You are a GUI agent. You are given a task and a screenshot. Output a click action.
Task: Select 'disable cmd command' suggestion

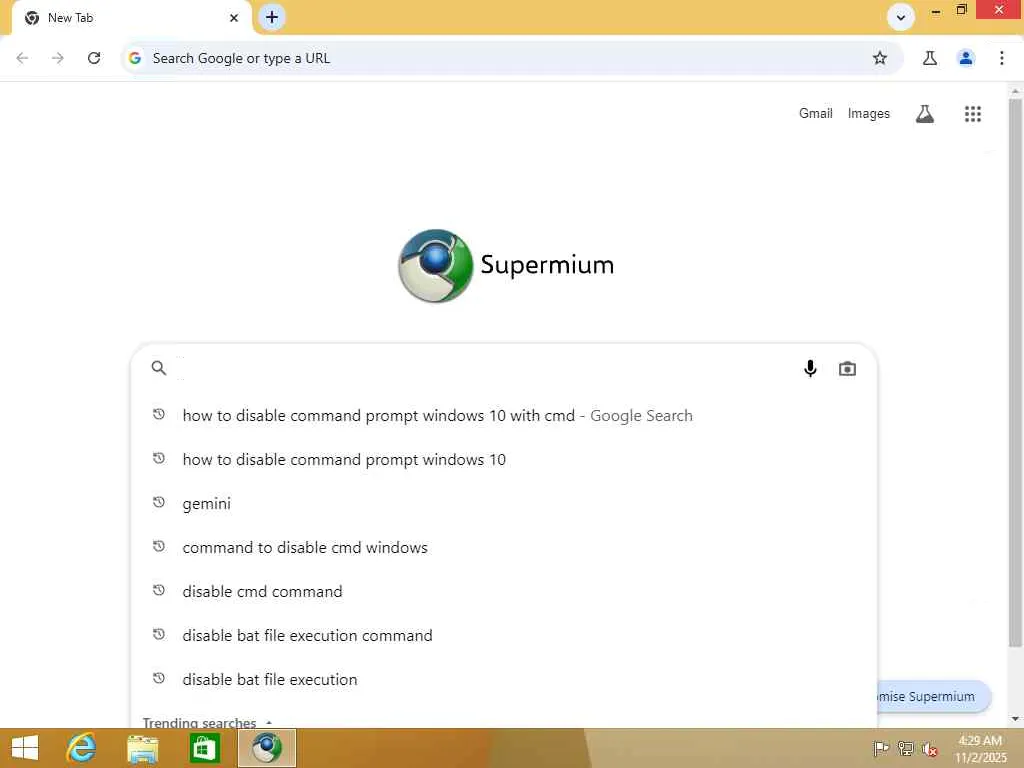click(504, 592)
